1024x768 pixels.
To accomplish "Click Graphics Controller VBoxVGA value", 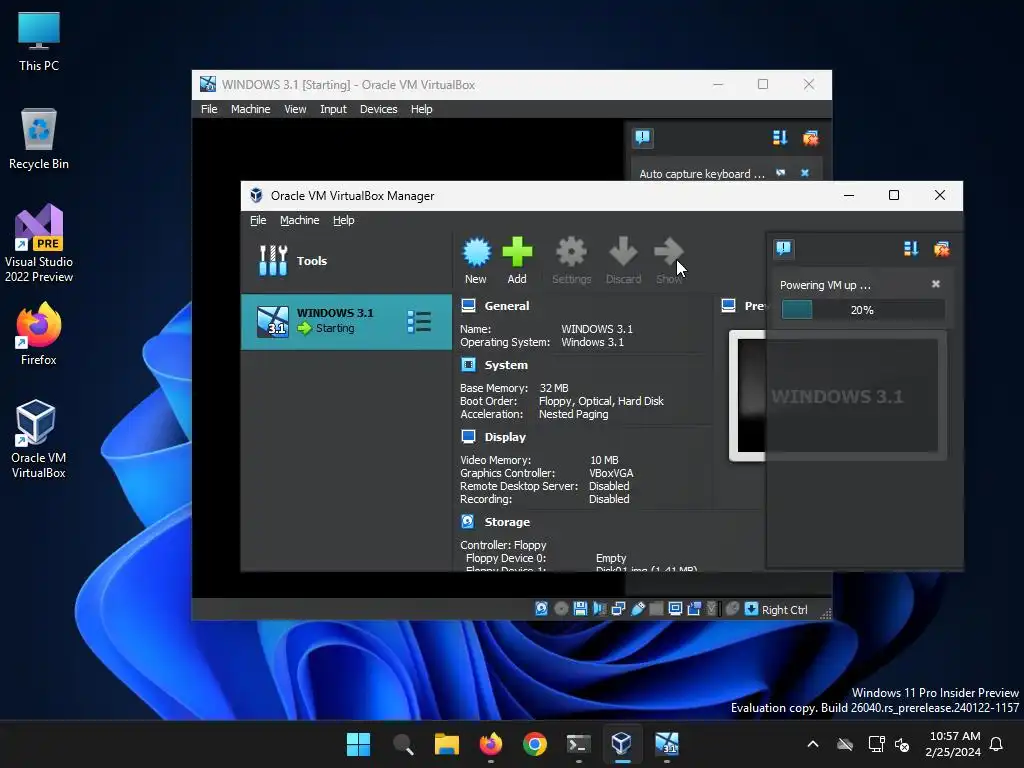I will (x=611, y=473).
